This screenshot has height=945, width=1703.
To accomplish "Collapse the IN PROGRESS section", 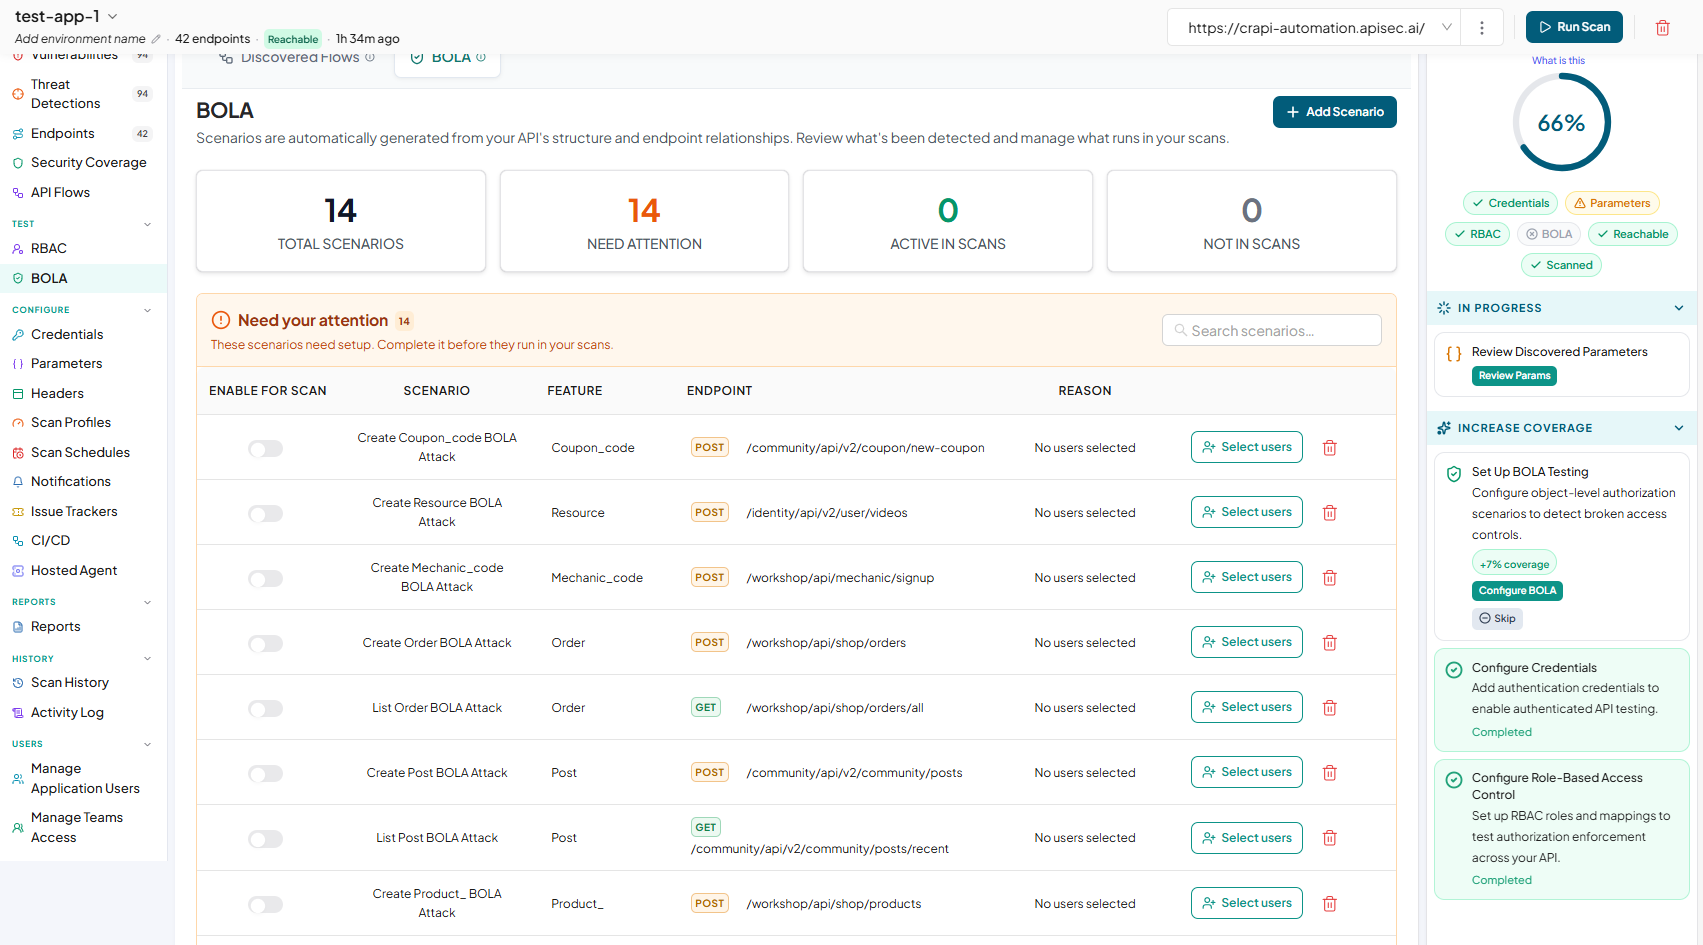I will point(1679,308).
